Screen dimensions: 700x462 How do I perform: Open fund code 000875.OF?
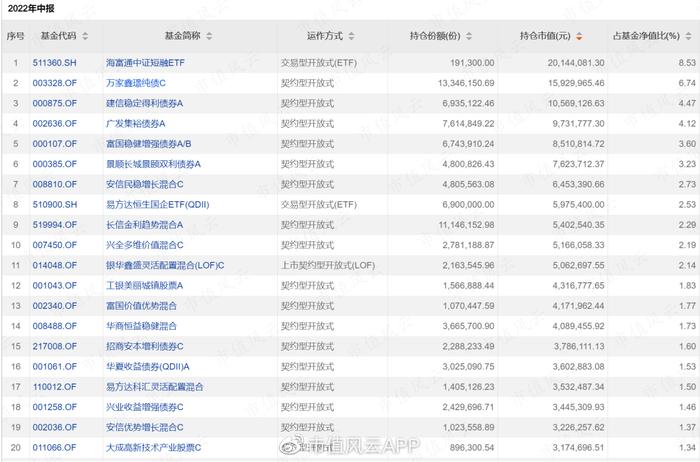[54, 104]
